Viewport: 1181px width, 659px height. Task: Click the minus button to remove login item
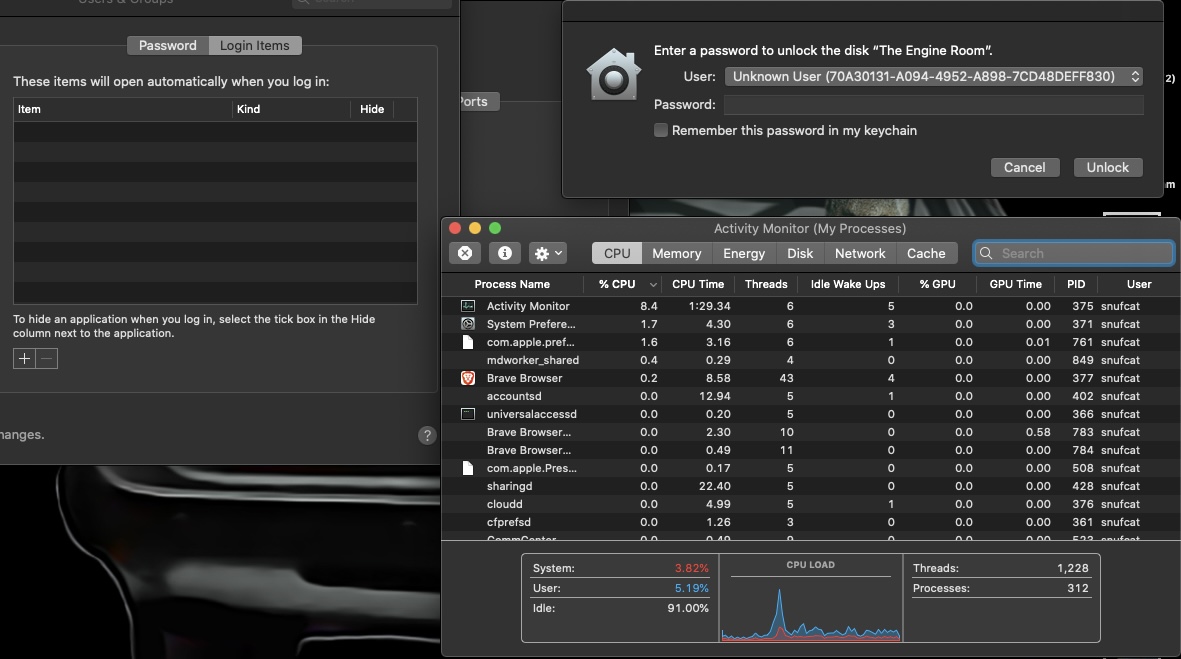coord(47,358)
